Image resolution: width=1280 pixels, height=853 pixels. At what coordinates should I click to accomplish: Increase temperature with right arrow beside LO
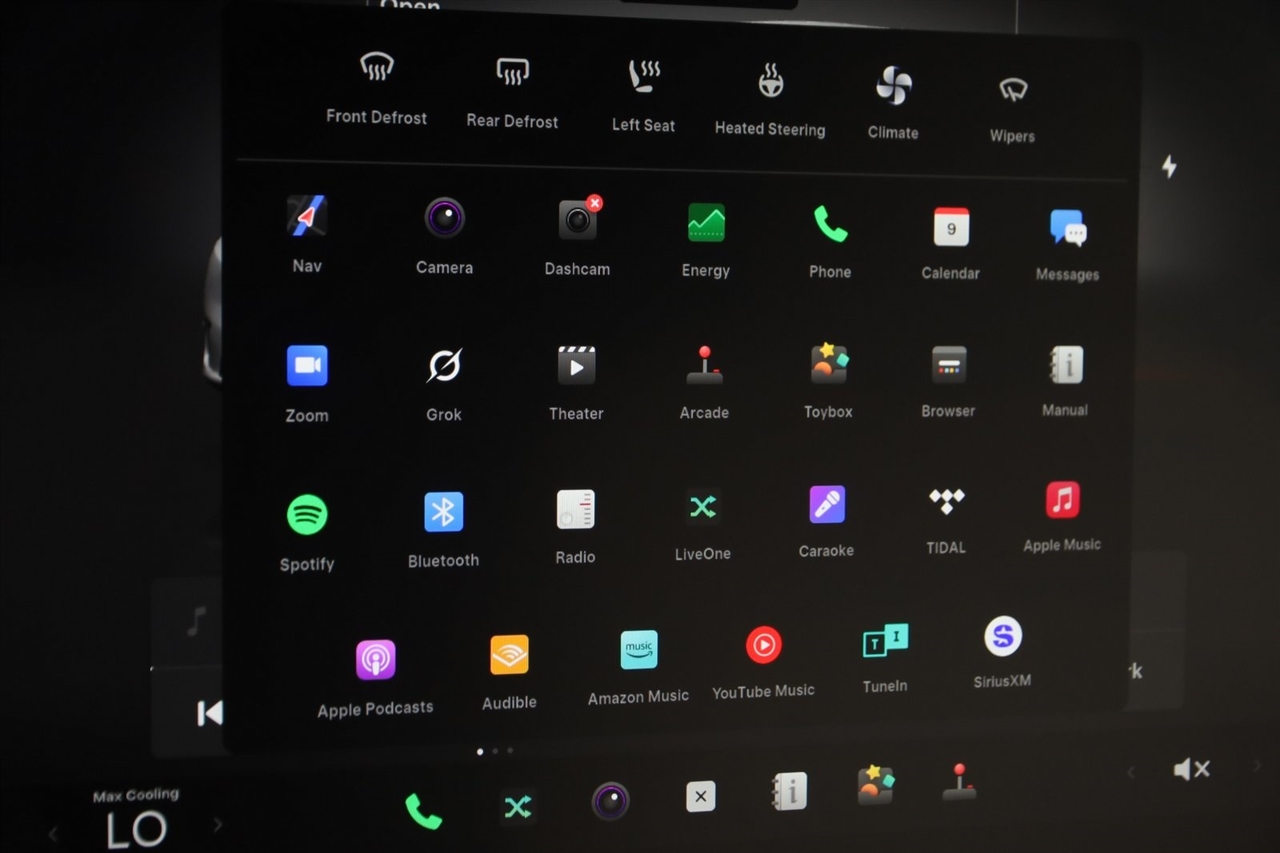pos(217,825)
